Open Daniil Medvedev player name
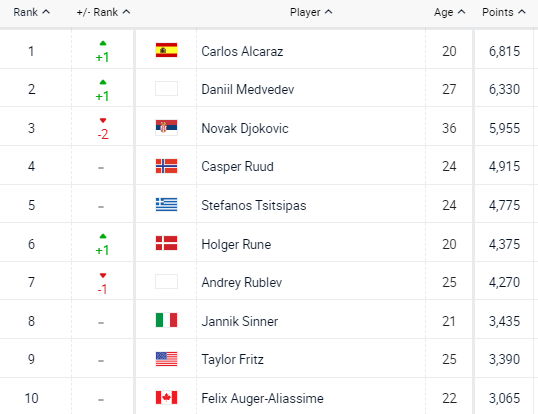Screen dimensions: 538x414 point(248,90)
